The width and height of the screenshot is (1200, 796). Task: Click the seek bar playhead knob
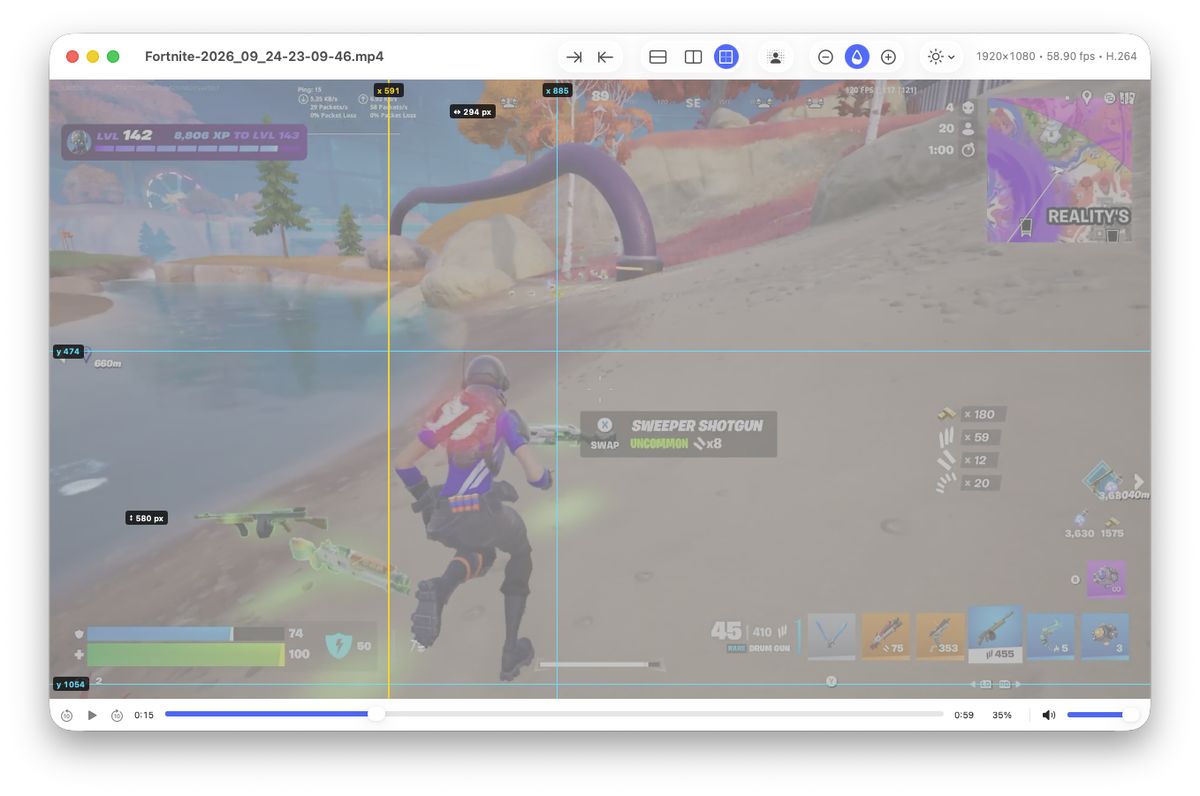376,714
